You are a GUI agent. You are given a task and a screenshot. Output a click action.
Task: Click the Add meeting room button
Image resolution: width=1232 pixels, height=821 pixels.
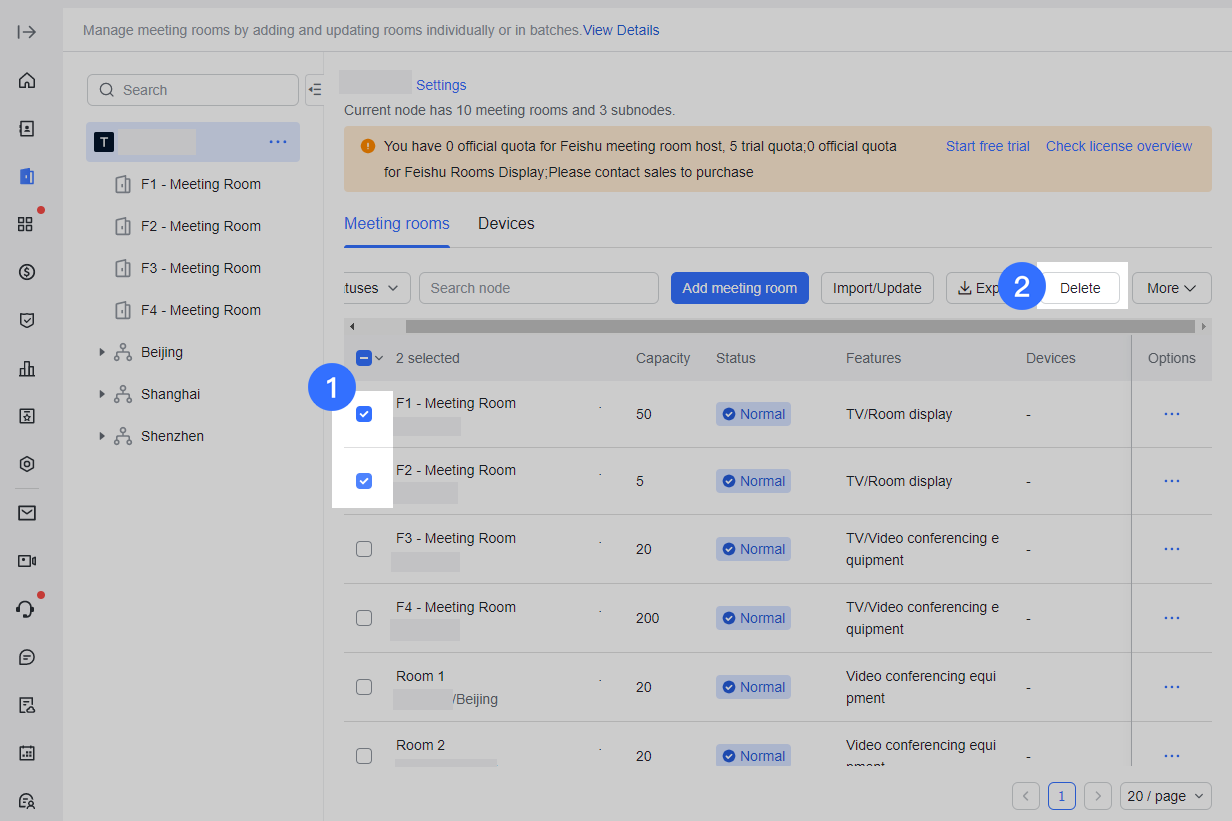(739, 288)
